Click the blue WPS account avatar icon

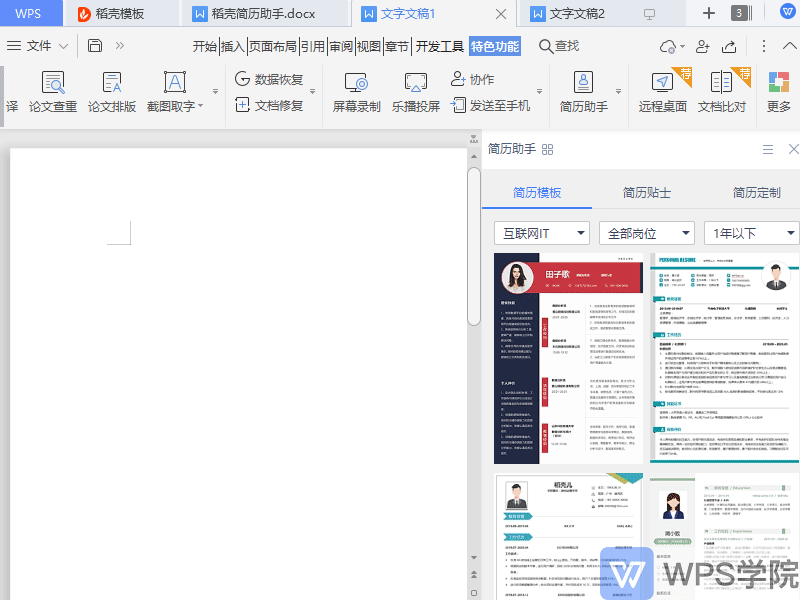[x=787, y=12]
